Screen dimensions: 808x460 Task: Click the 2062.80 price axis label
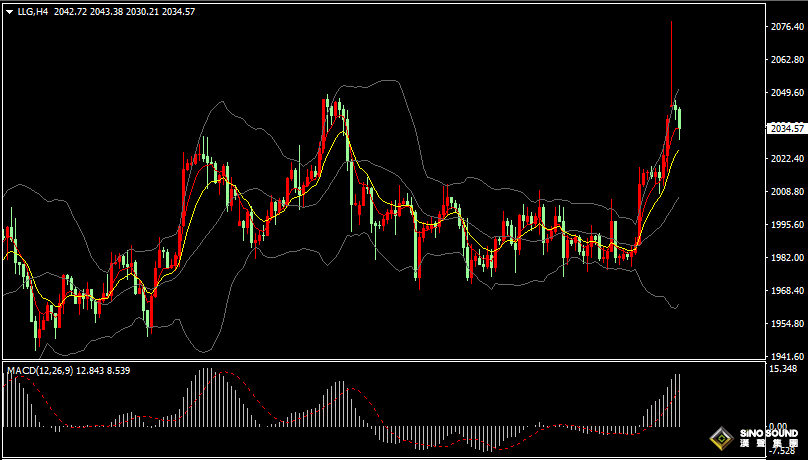click(x=784, y=60)
